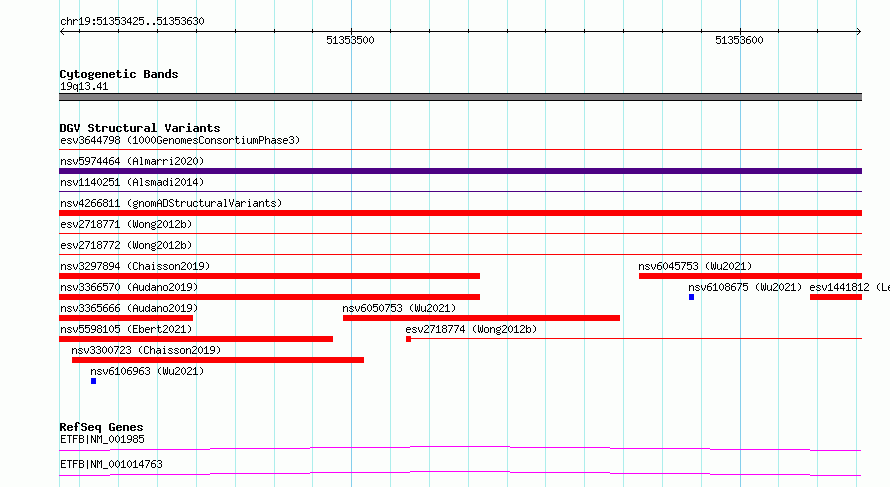Open the nsv6106963 (Wu2021) label
This screenshot has height=487, width=890.
[147, 371]
